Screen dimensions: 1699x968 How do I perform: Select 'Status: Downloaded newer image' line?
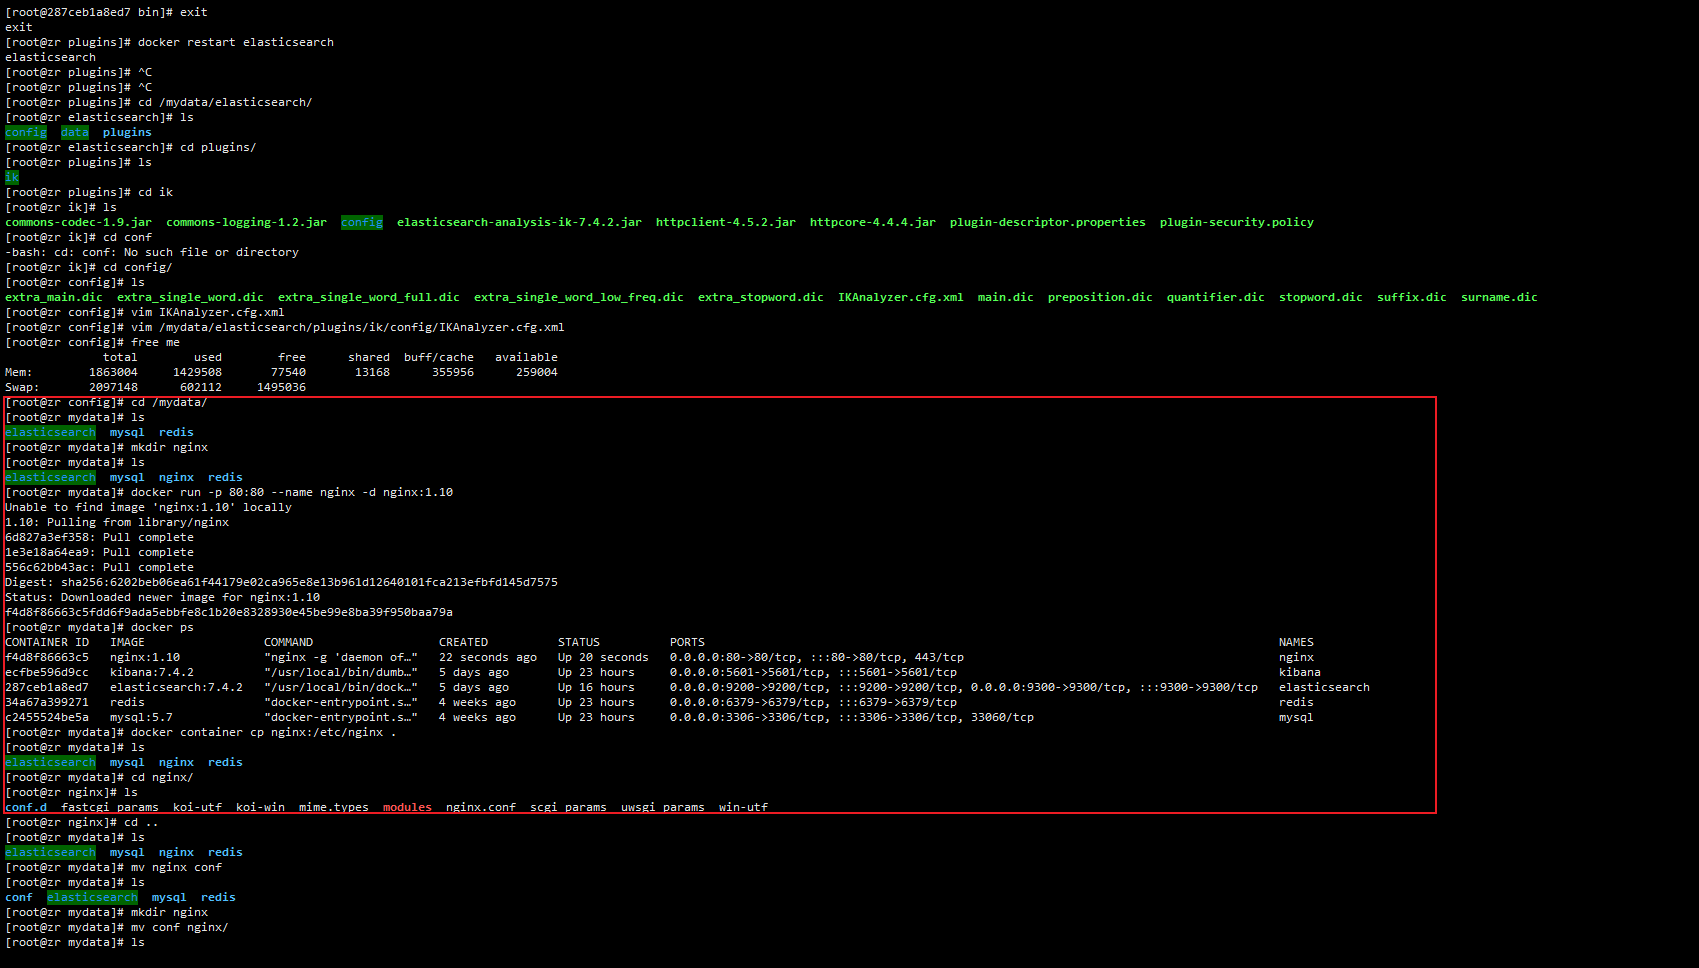pos(162,597)
